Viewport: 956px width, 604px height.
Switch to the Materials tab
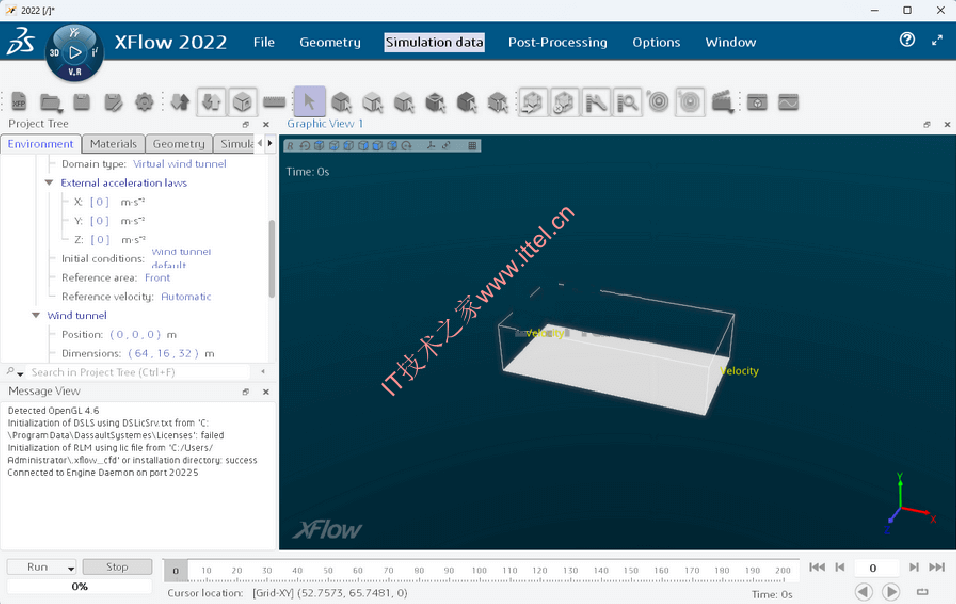[x=113, y=144]
